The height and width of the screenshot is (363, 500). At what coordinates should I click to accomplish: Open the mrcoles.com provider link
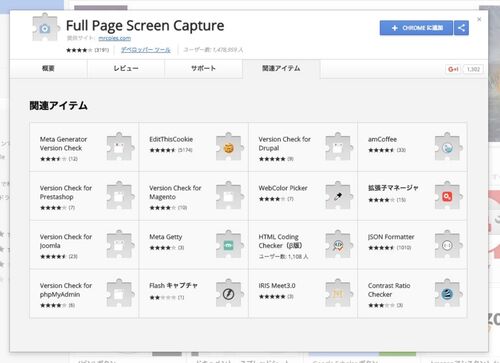pos(115,38)
